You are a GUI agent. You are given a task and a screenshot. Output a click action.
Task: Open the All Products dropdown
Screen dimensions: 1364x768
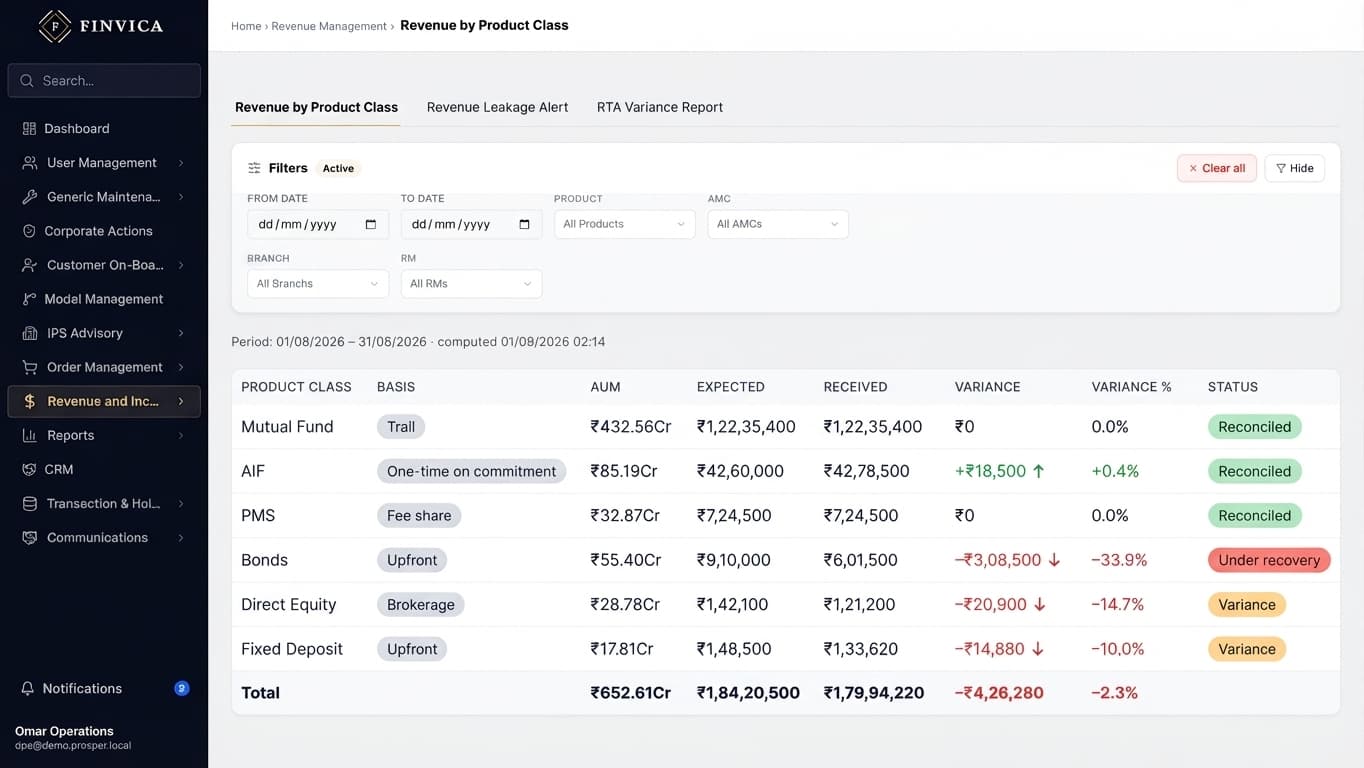[624, 224]
